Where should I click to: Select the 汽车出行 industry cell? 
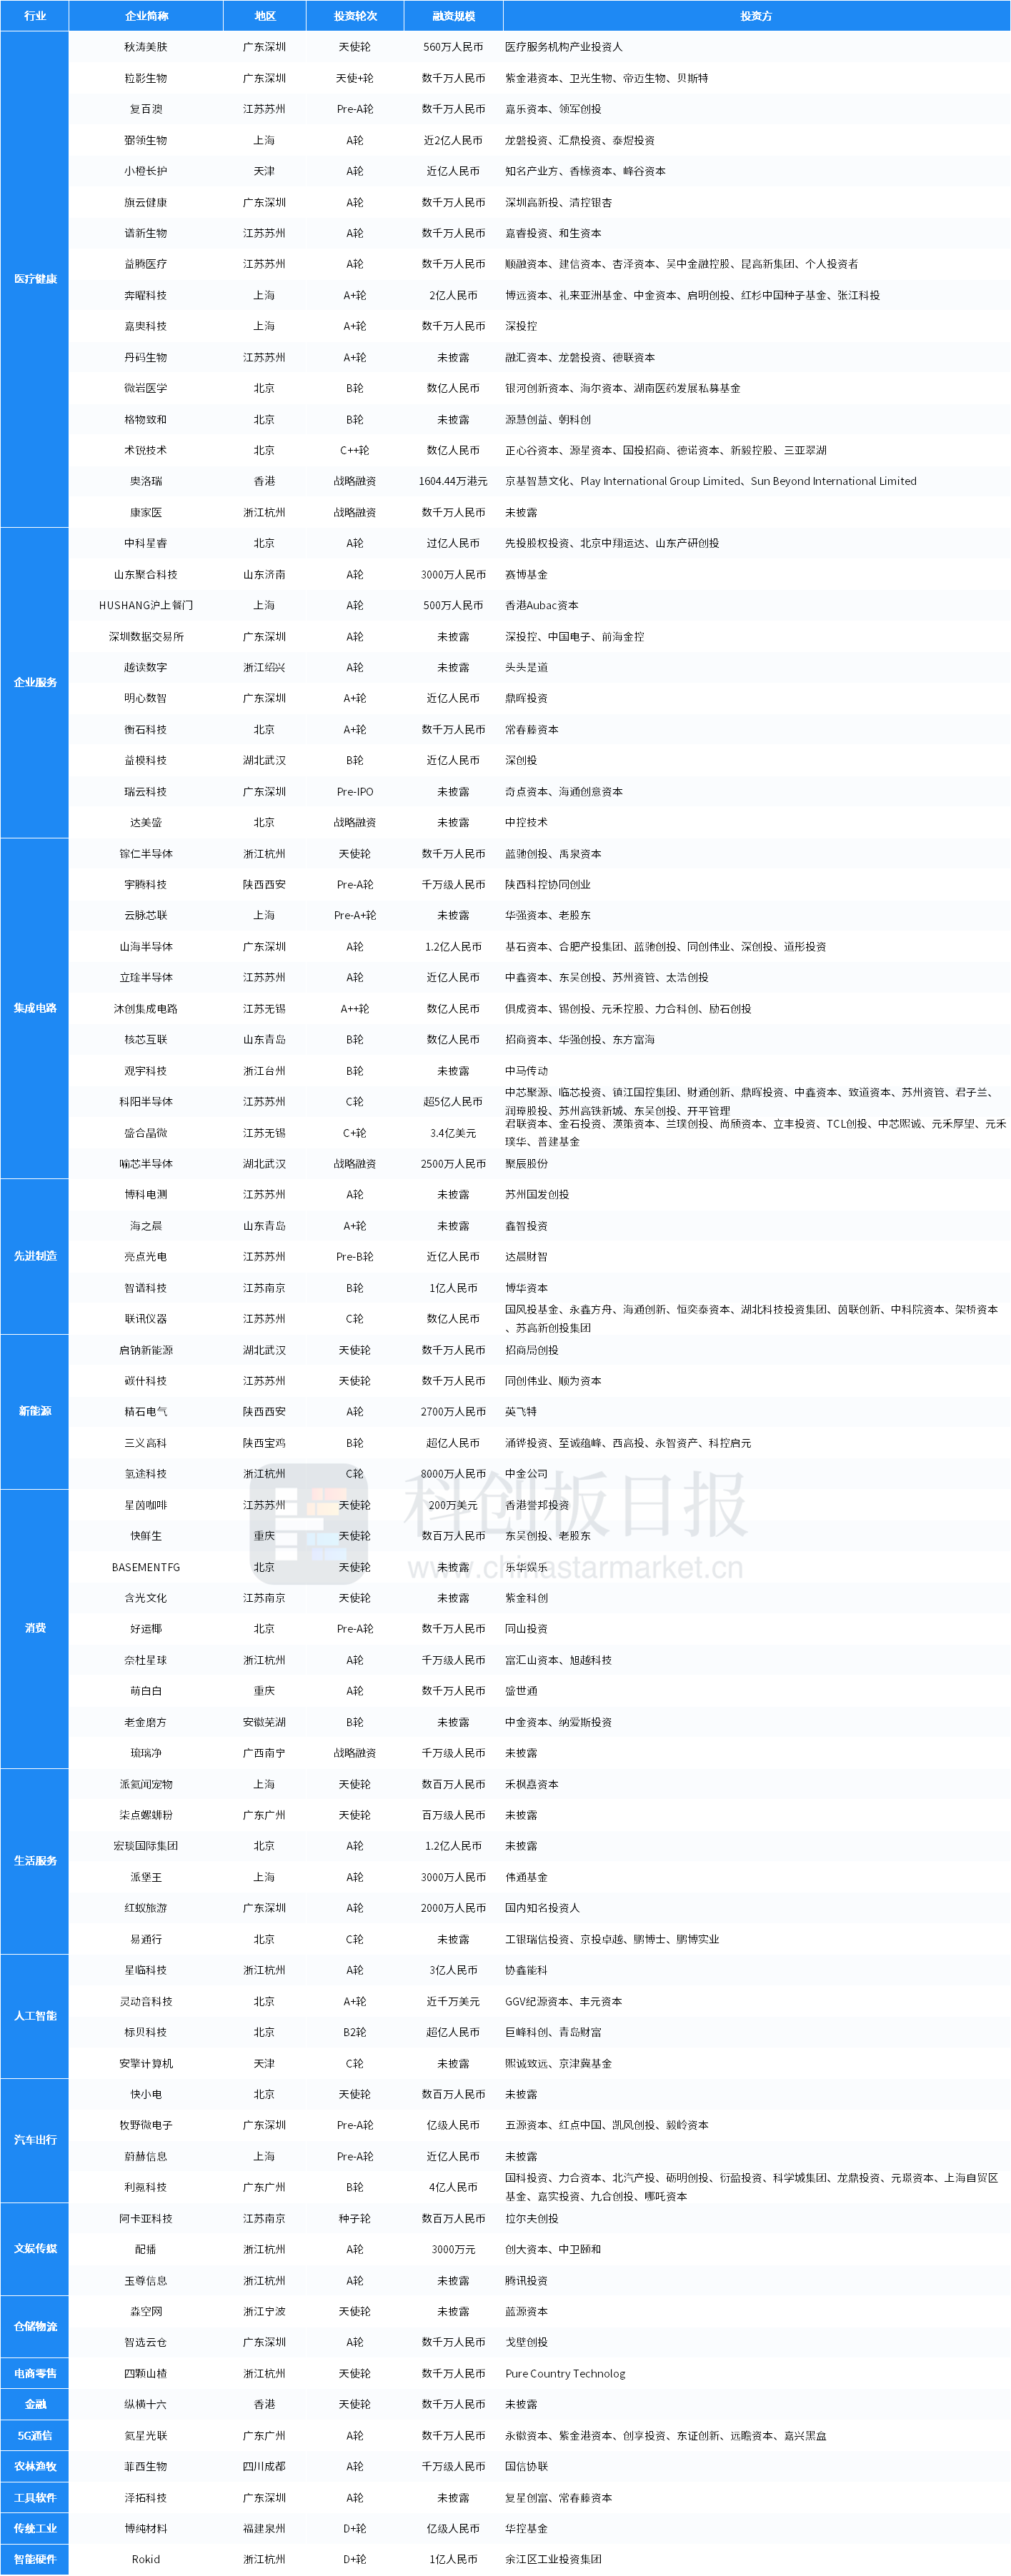coord(35,2140)
